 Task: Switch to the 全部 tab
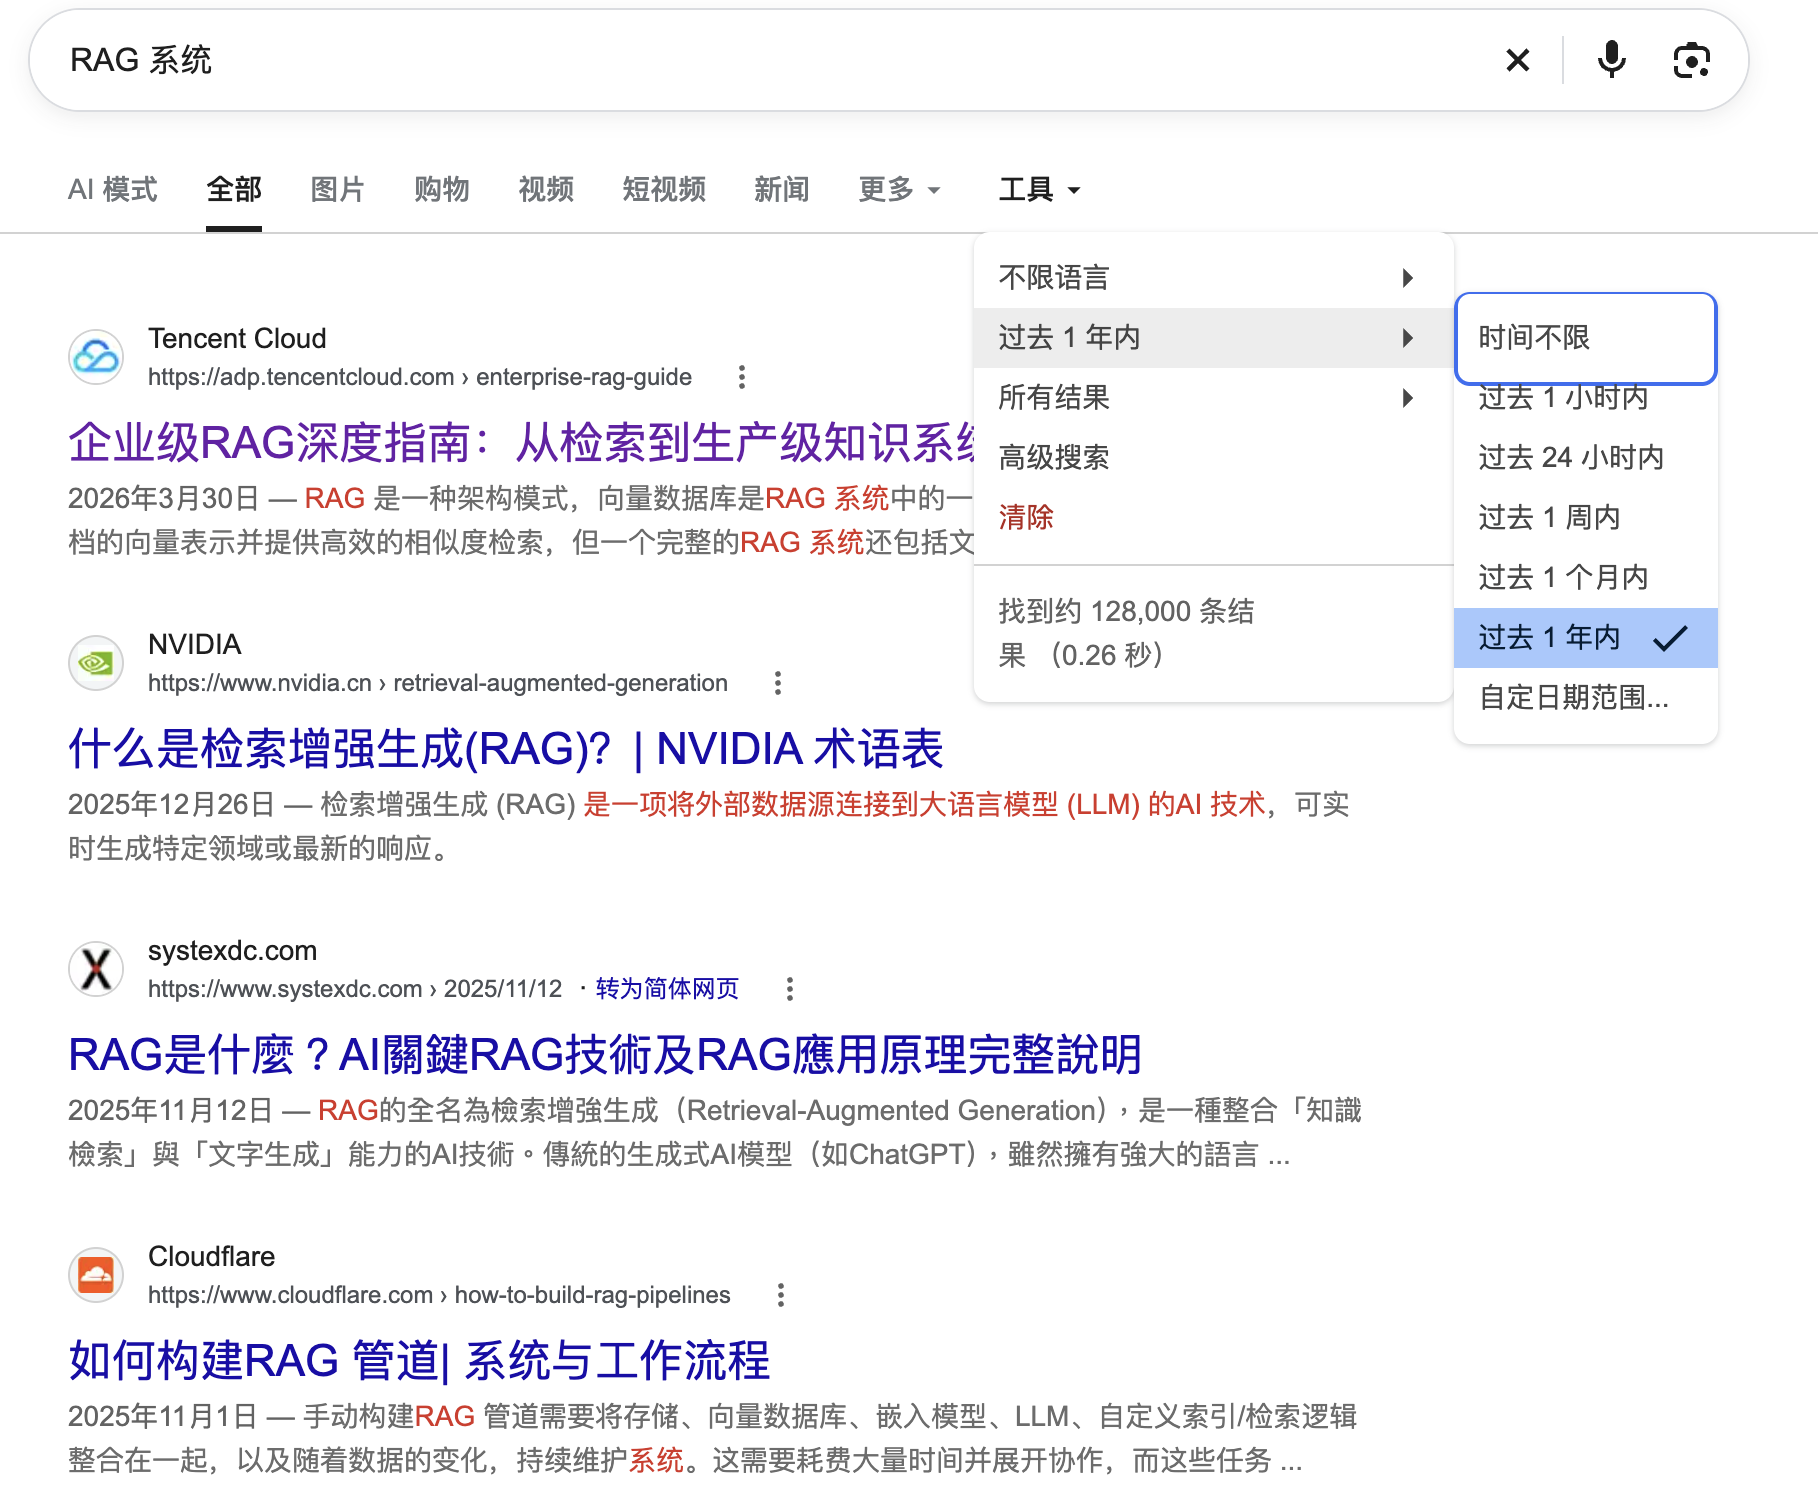click(234, 189)
